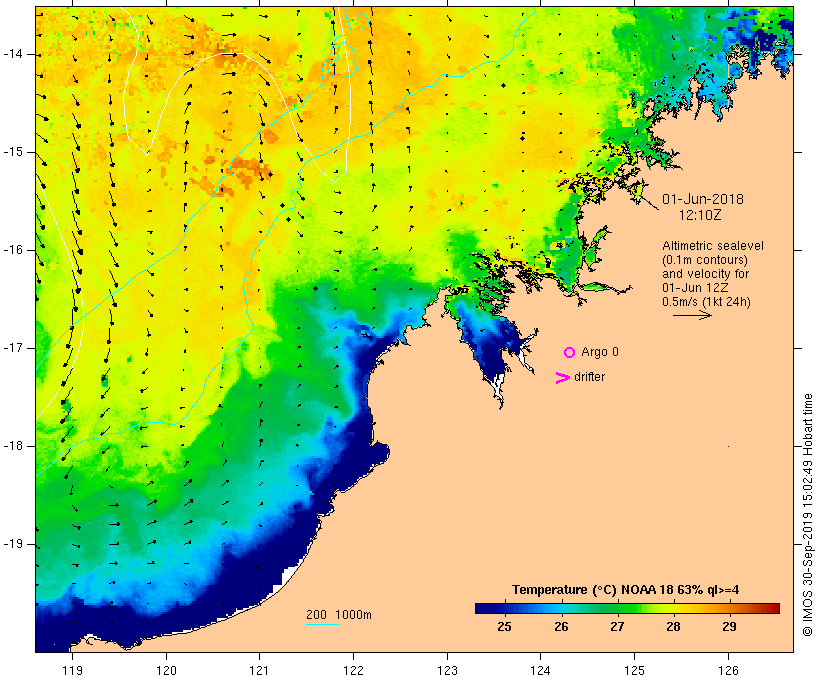Click the IMOS copyright timestamp text
The height and width of the screenshot is (680, 820).
coord(808,515)
